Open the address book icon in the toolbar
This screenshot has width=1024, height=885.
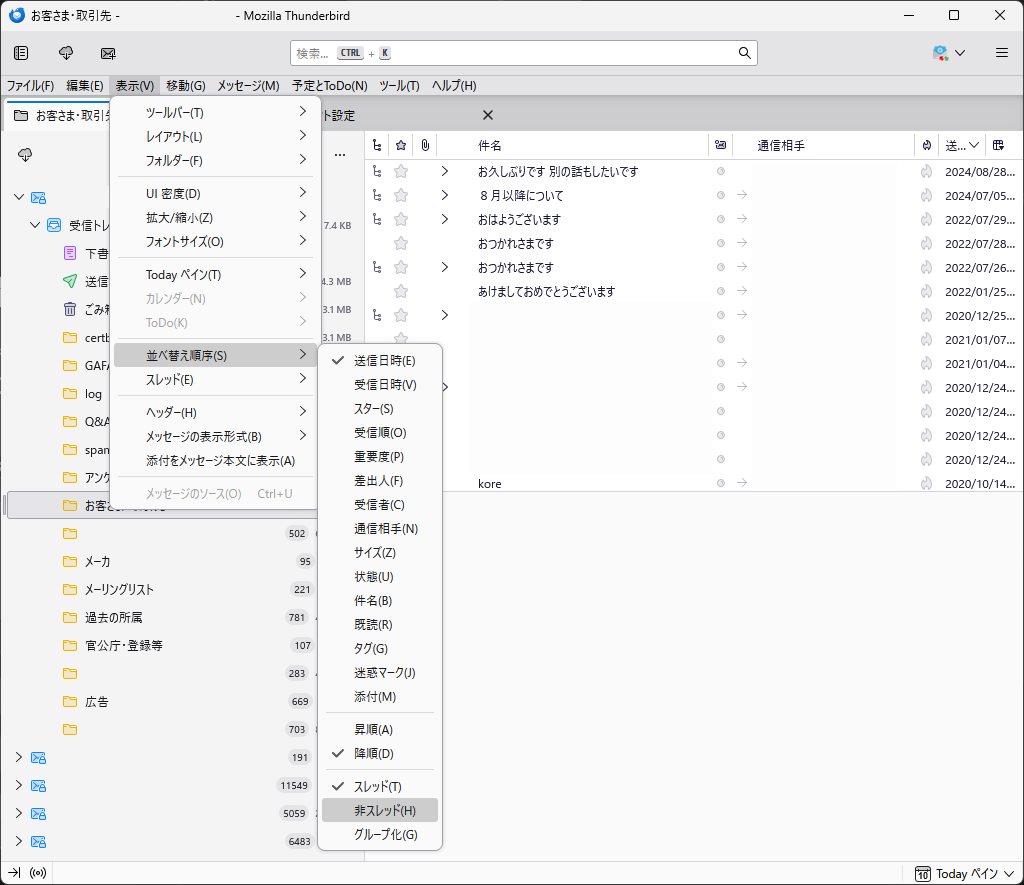(x=20, y=53)
